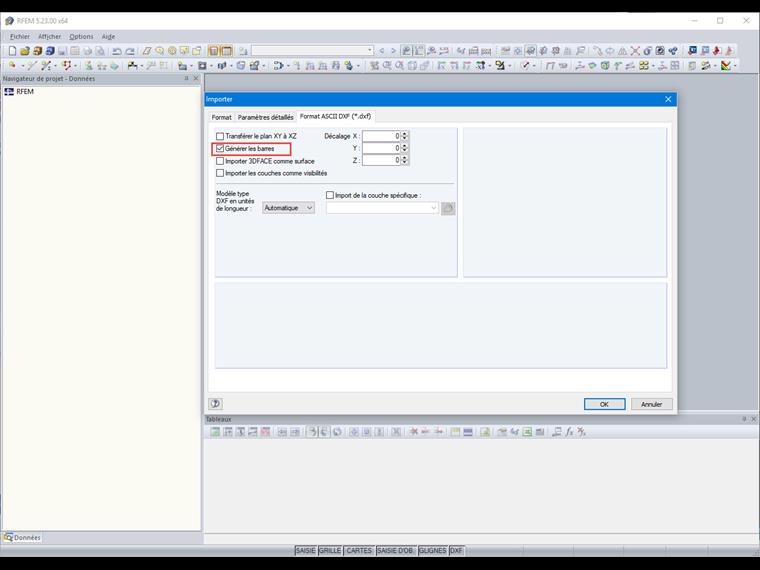Click the Décalage Z input field

click(x=381, y=160)
